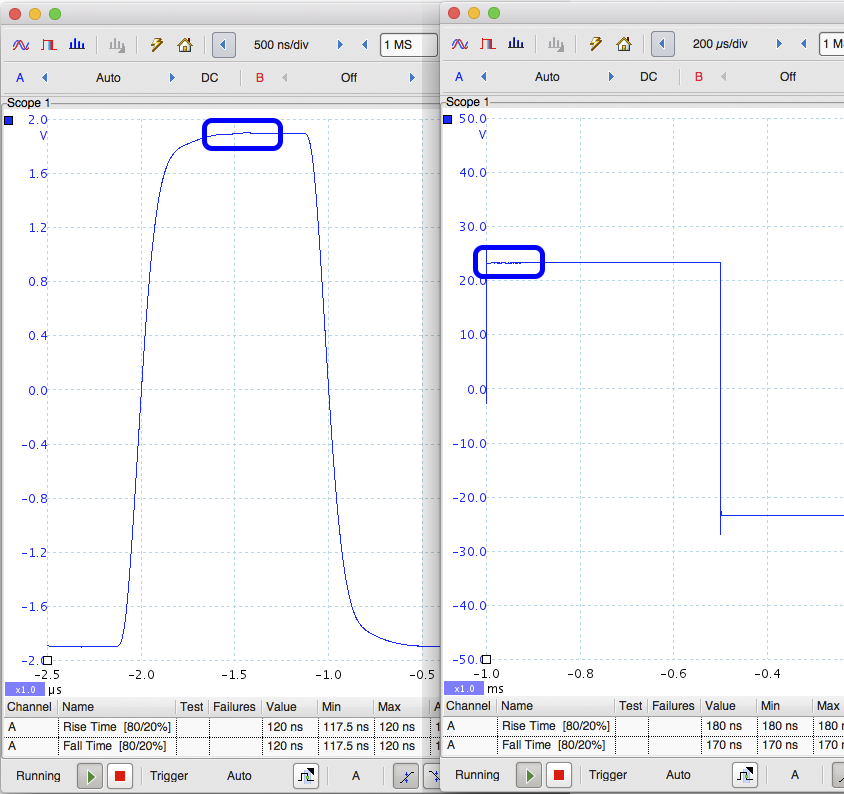The image size is (844, 794).
Task: Click the 1 MS samples field
Action: click(409, 45)
